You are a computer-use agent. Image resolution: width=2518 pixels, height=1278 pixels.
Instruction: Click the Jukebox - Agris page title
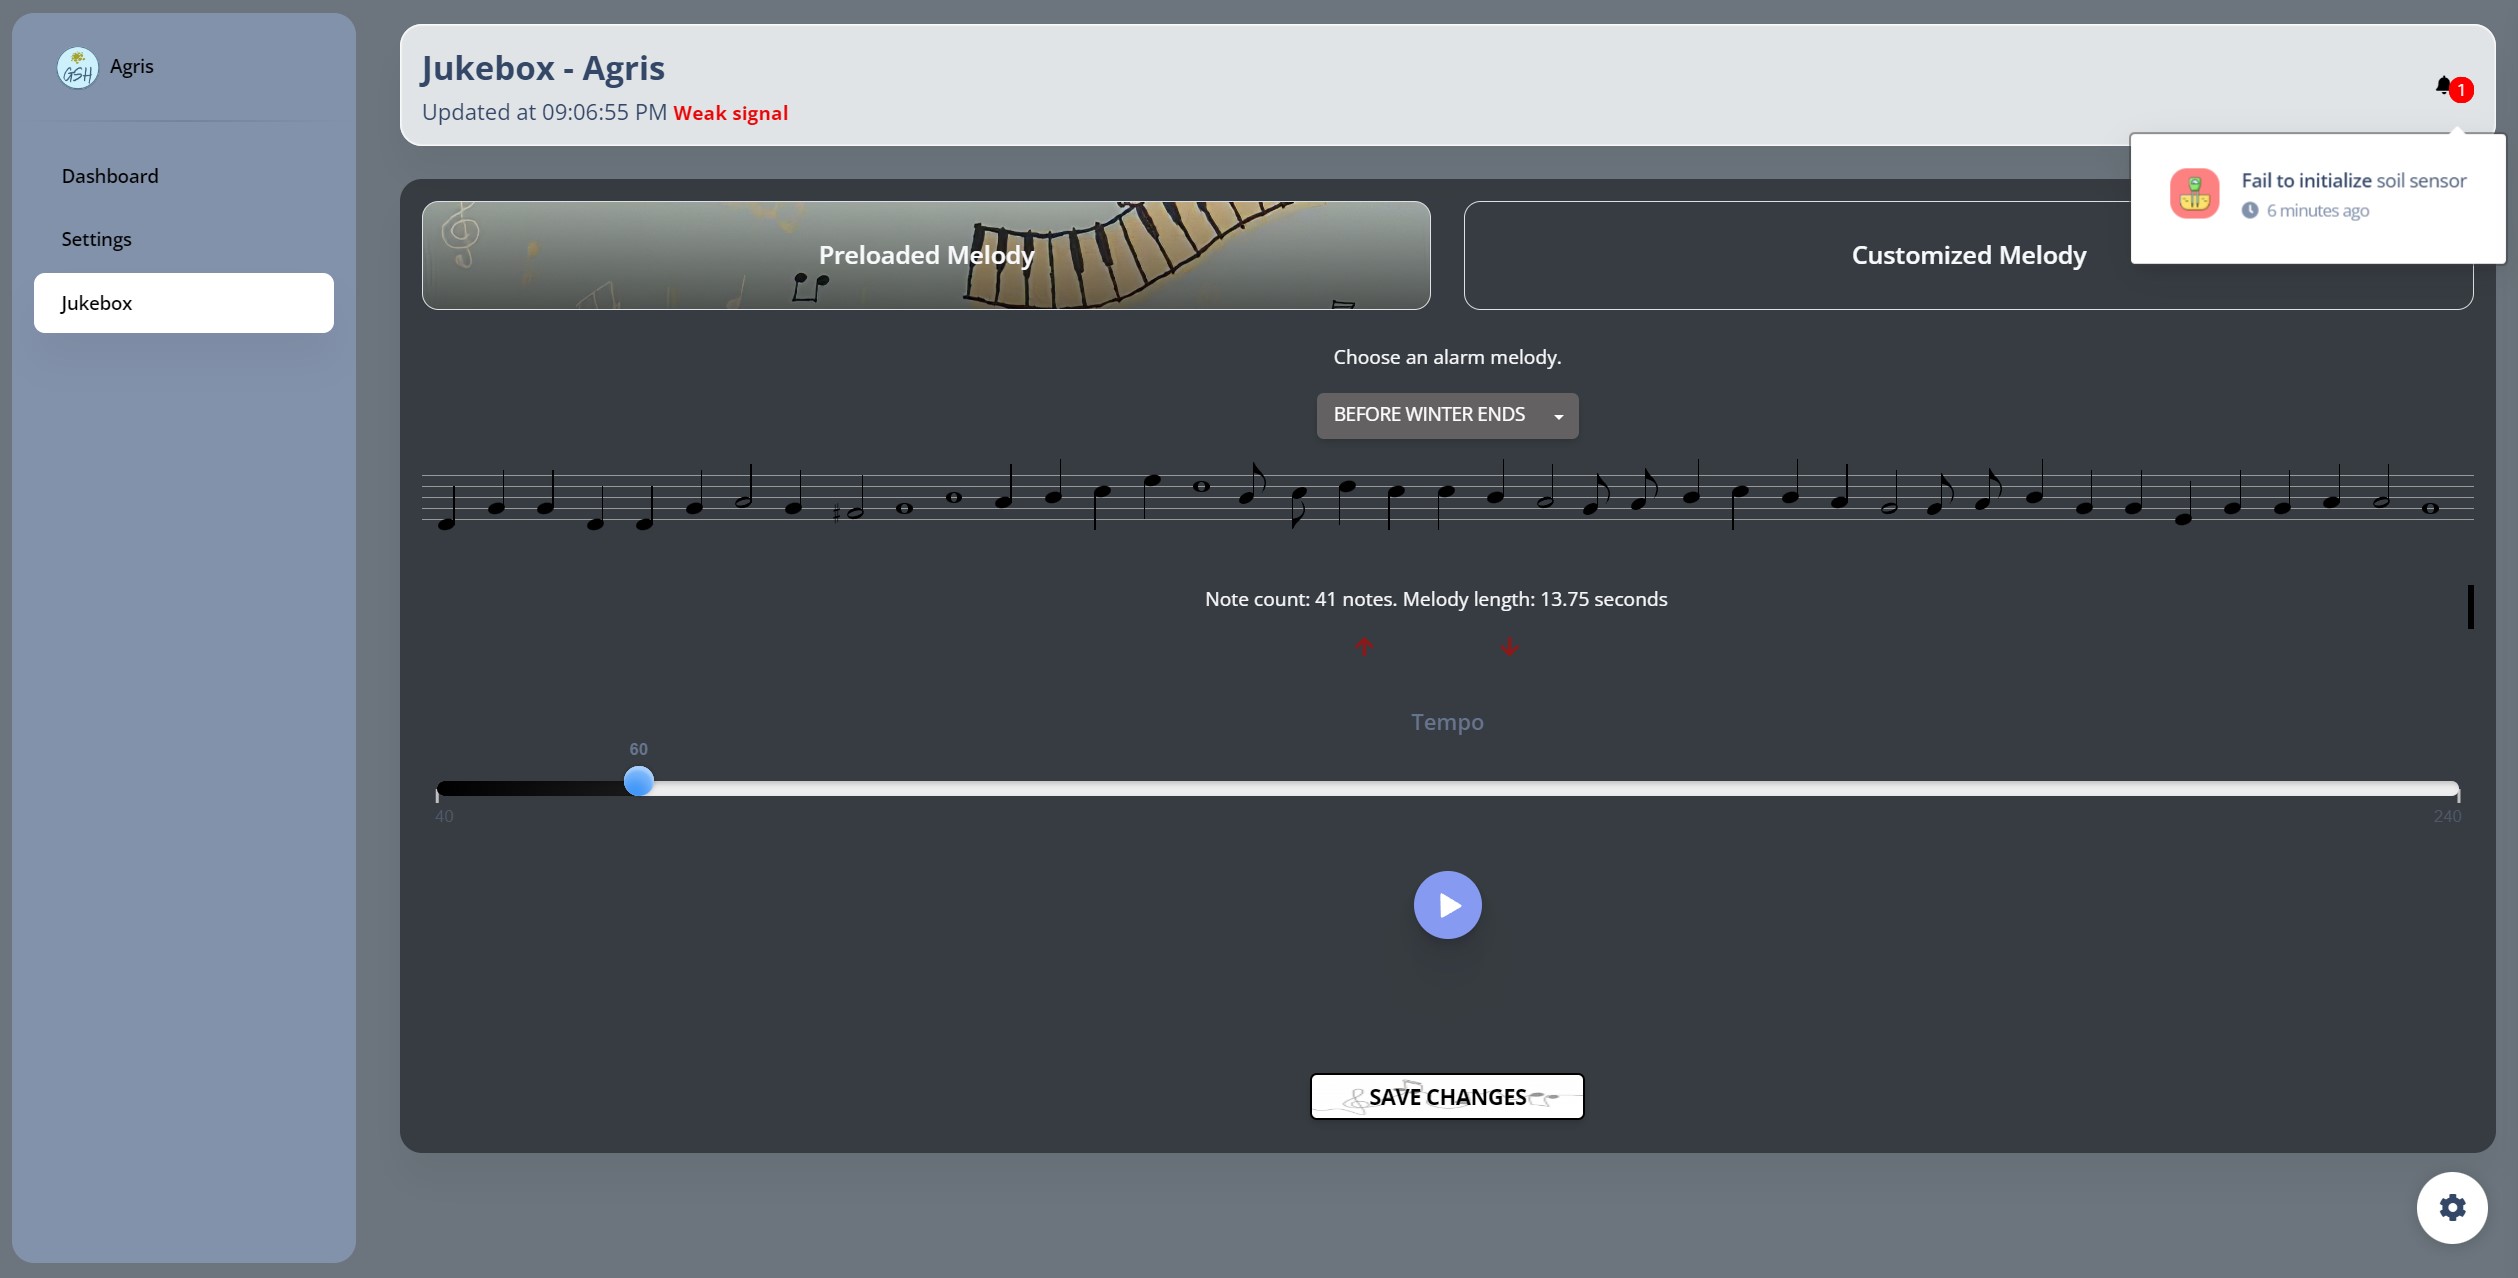click(x=543, y=68)
